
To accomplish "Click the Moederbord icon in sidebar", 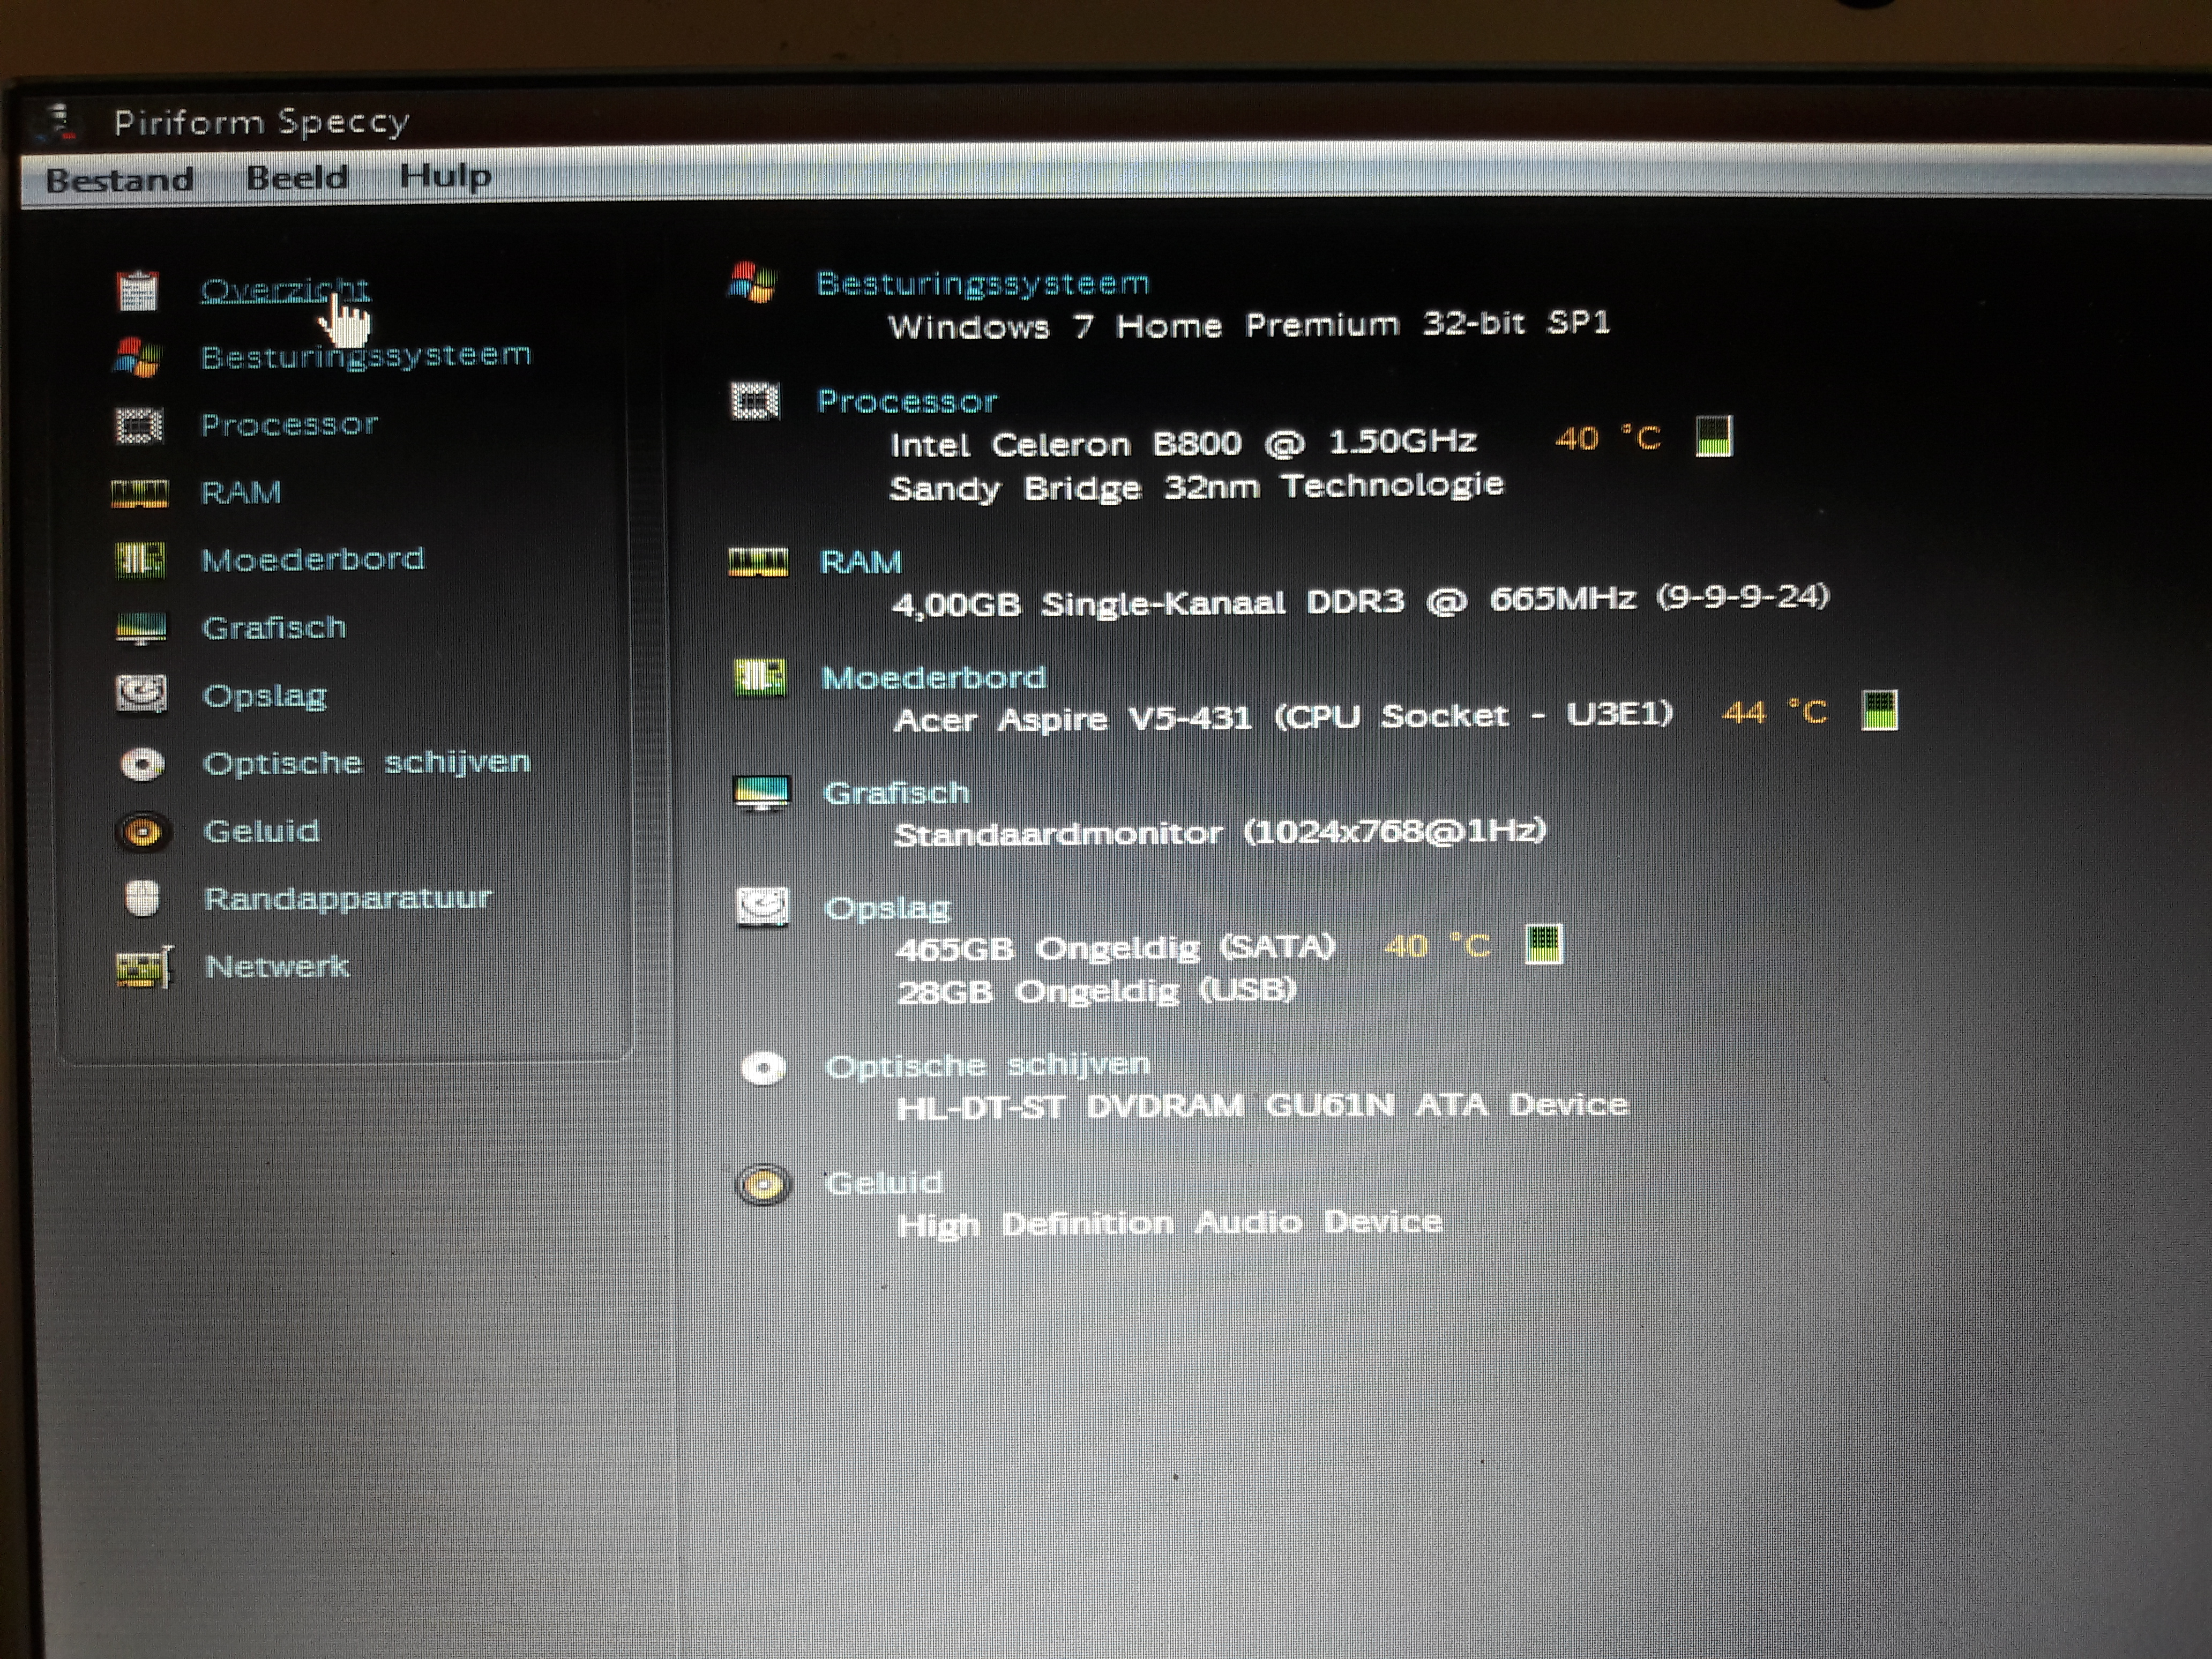I will (139, 560).
